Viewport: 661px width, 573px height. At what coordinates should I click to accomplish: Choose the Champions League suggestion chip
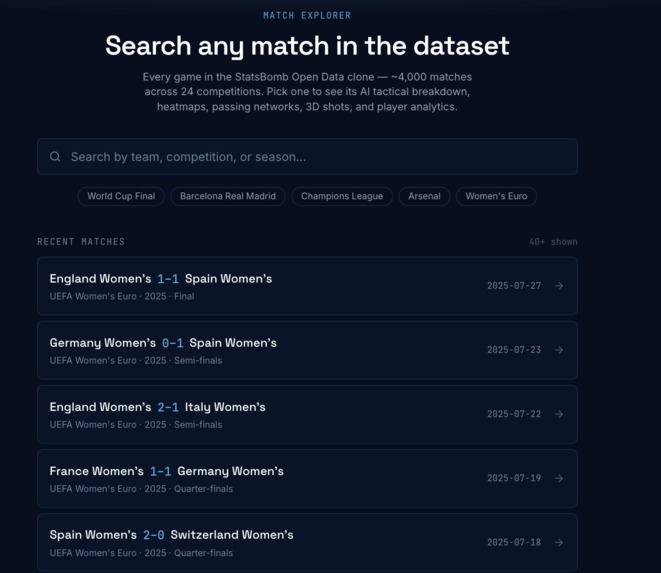(342, 196)
